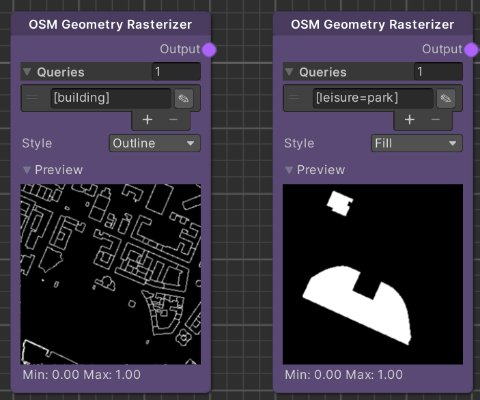Viewport: 480px width, 400px height.
Task: Click the Queries count field in left node
Action: [176, 71]
